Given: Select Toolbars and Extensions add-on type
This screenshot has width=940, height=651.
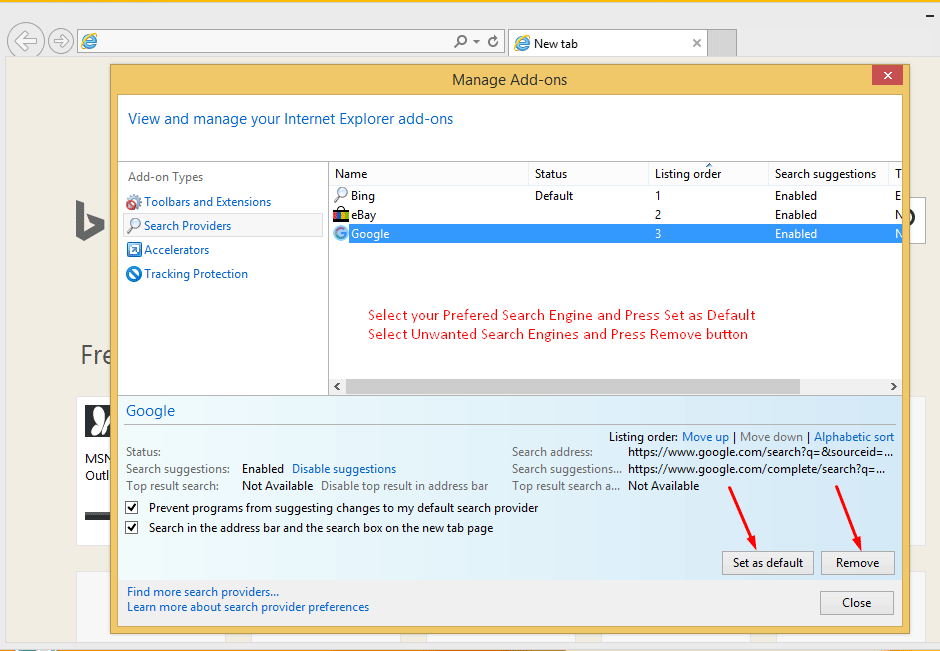Looking at the screenshot, I should [207, 202].
